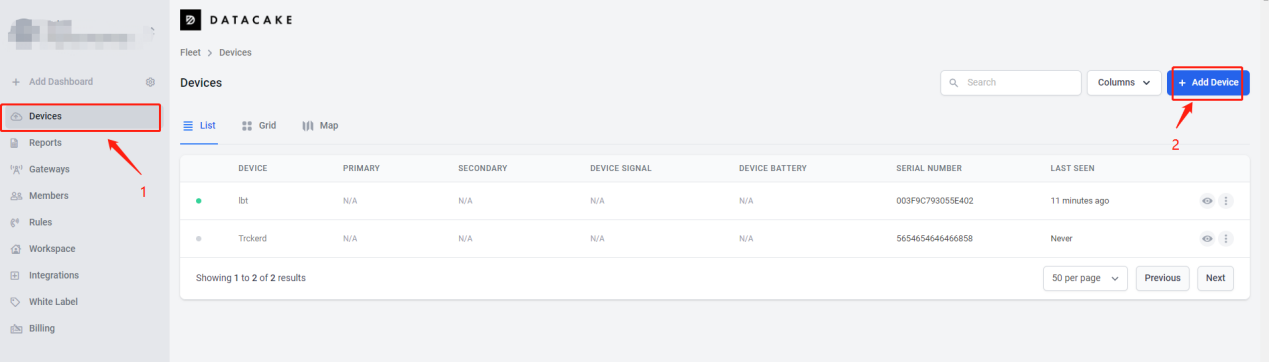The image size is (1269, 362).
Task: Click the search magnifier icon
Action: [954, 83]
